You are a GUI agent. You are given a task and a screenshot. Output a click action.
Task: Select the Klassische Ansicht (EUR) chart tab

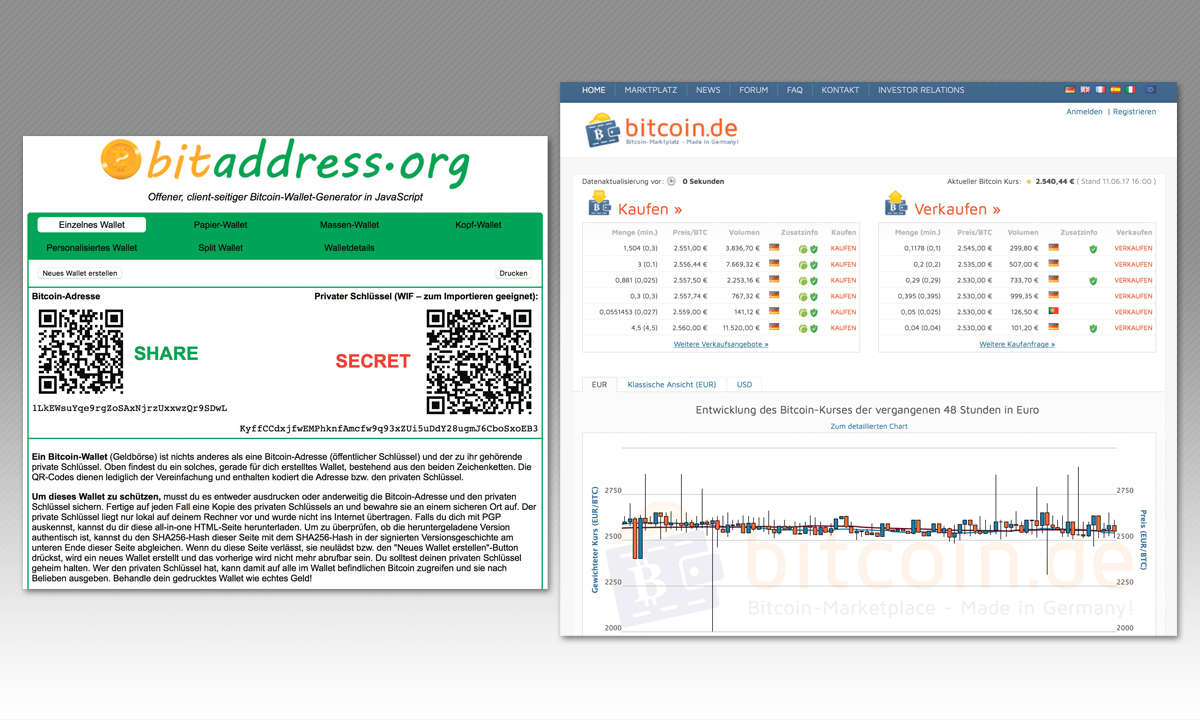pos(672,384)
